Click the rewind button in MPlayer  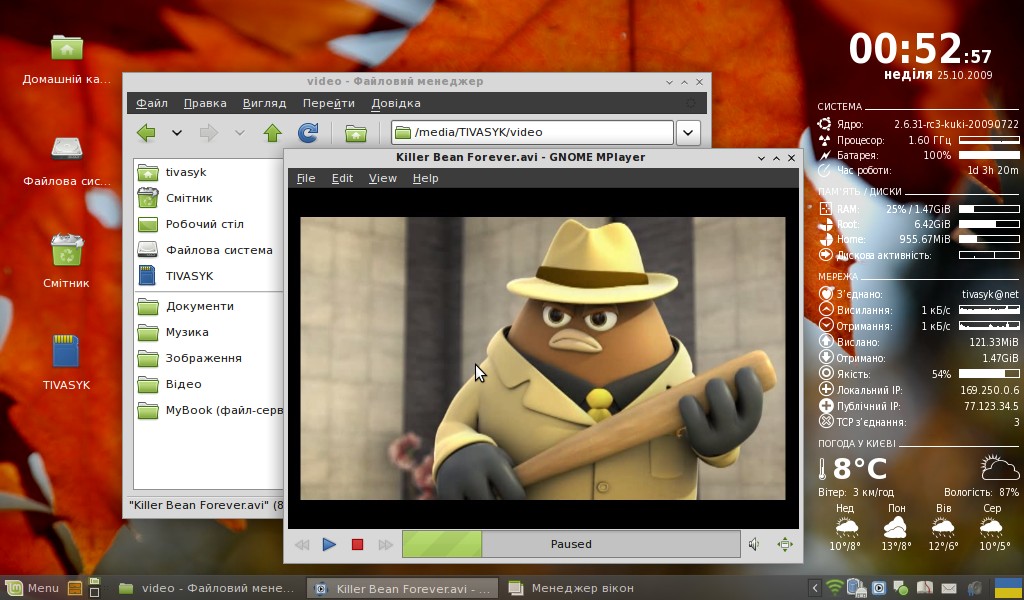tap(302, 545)
